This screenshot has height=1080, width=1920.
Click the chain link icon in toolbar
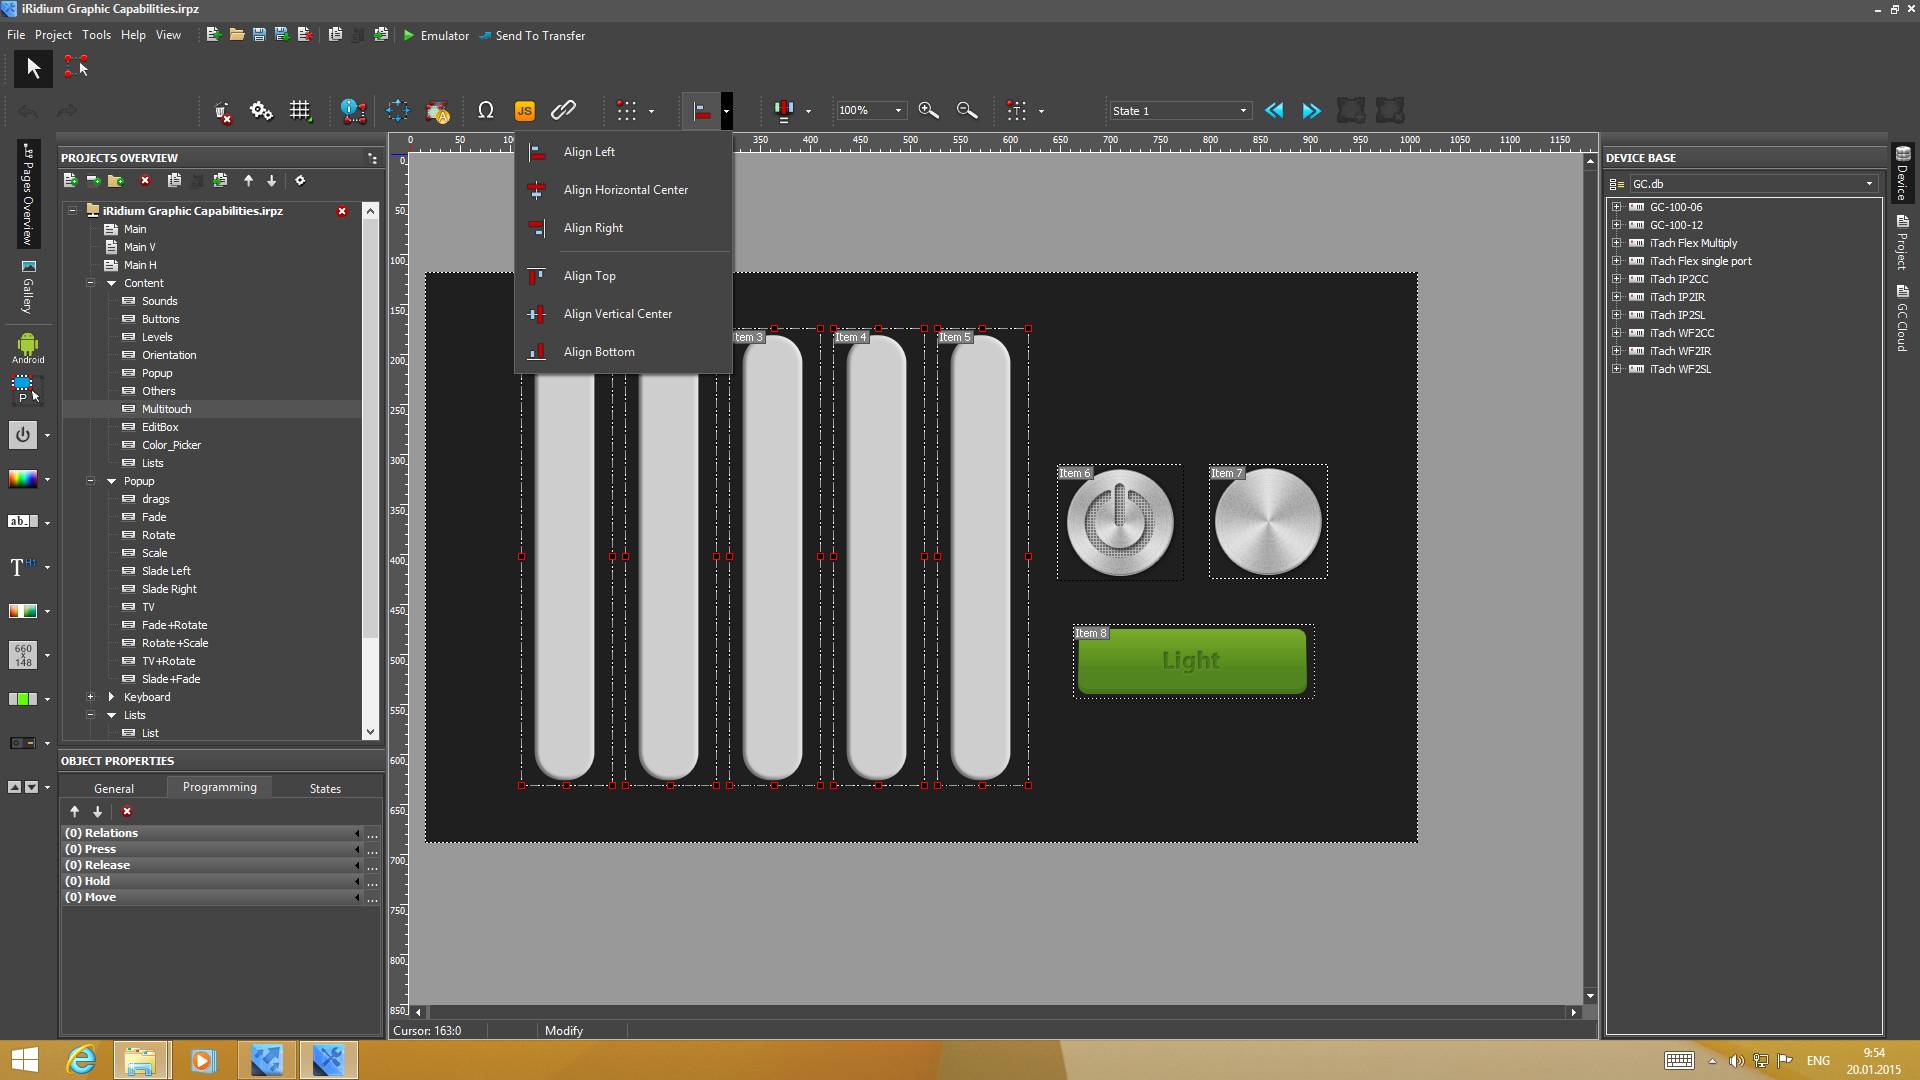coord(563,111)
